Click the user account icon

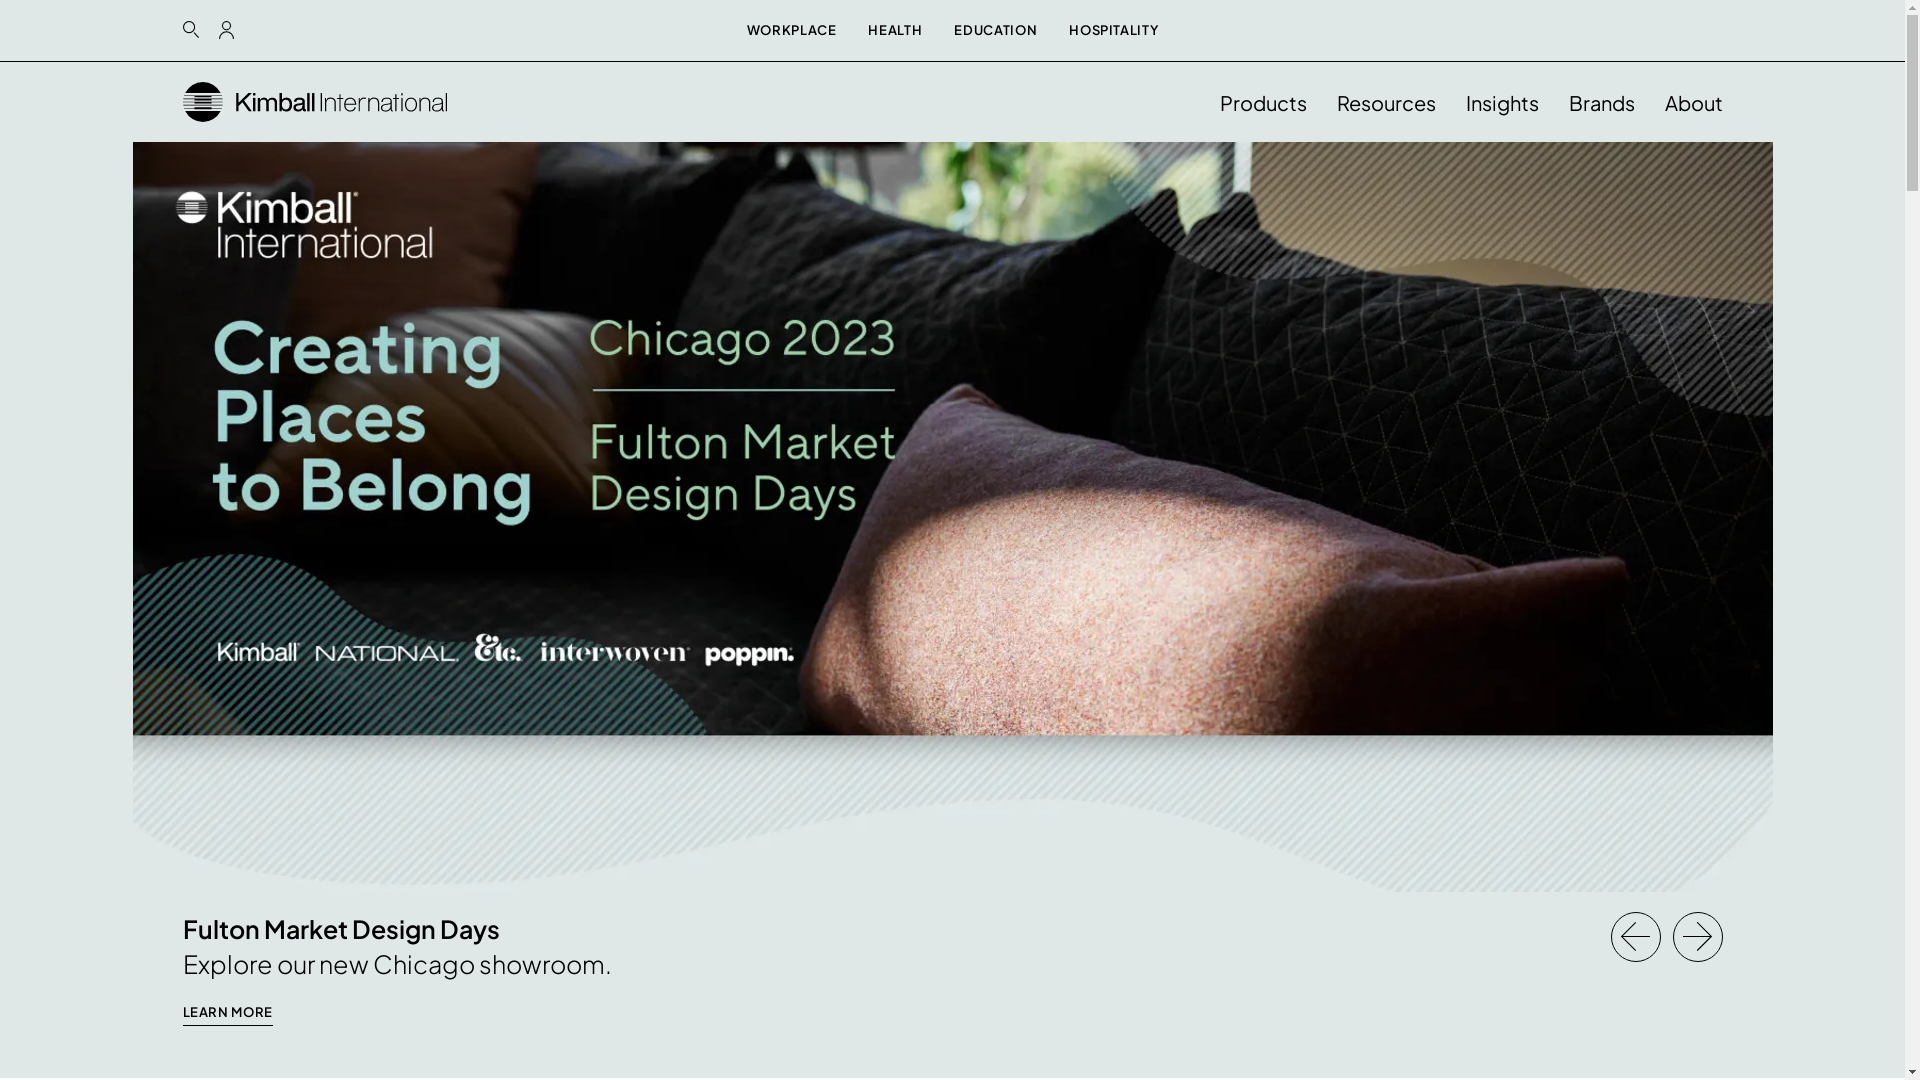point(227,30)
